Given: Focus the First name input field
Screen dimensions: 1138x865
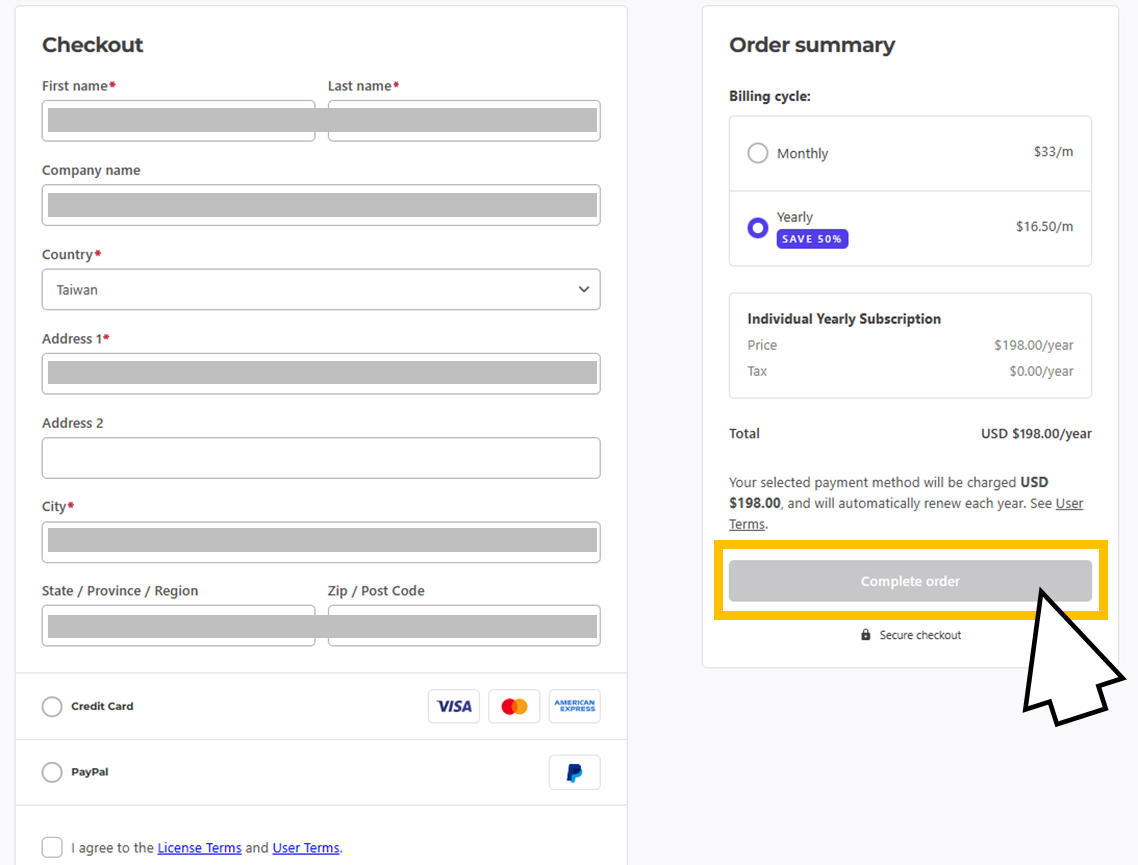Looking at the screenshot, I should tap(179, 120).
